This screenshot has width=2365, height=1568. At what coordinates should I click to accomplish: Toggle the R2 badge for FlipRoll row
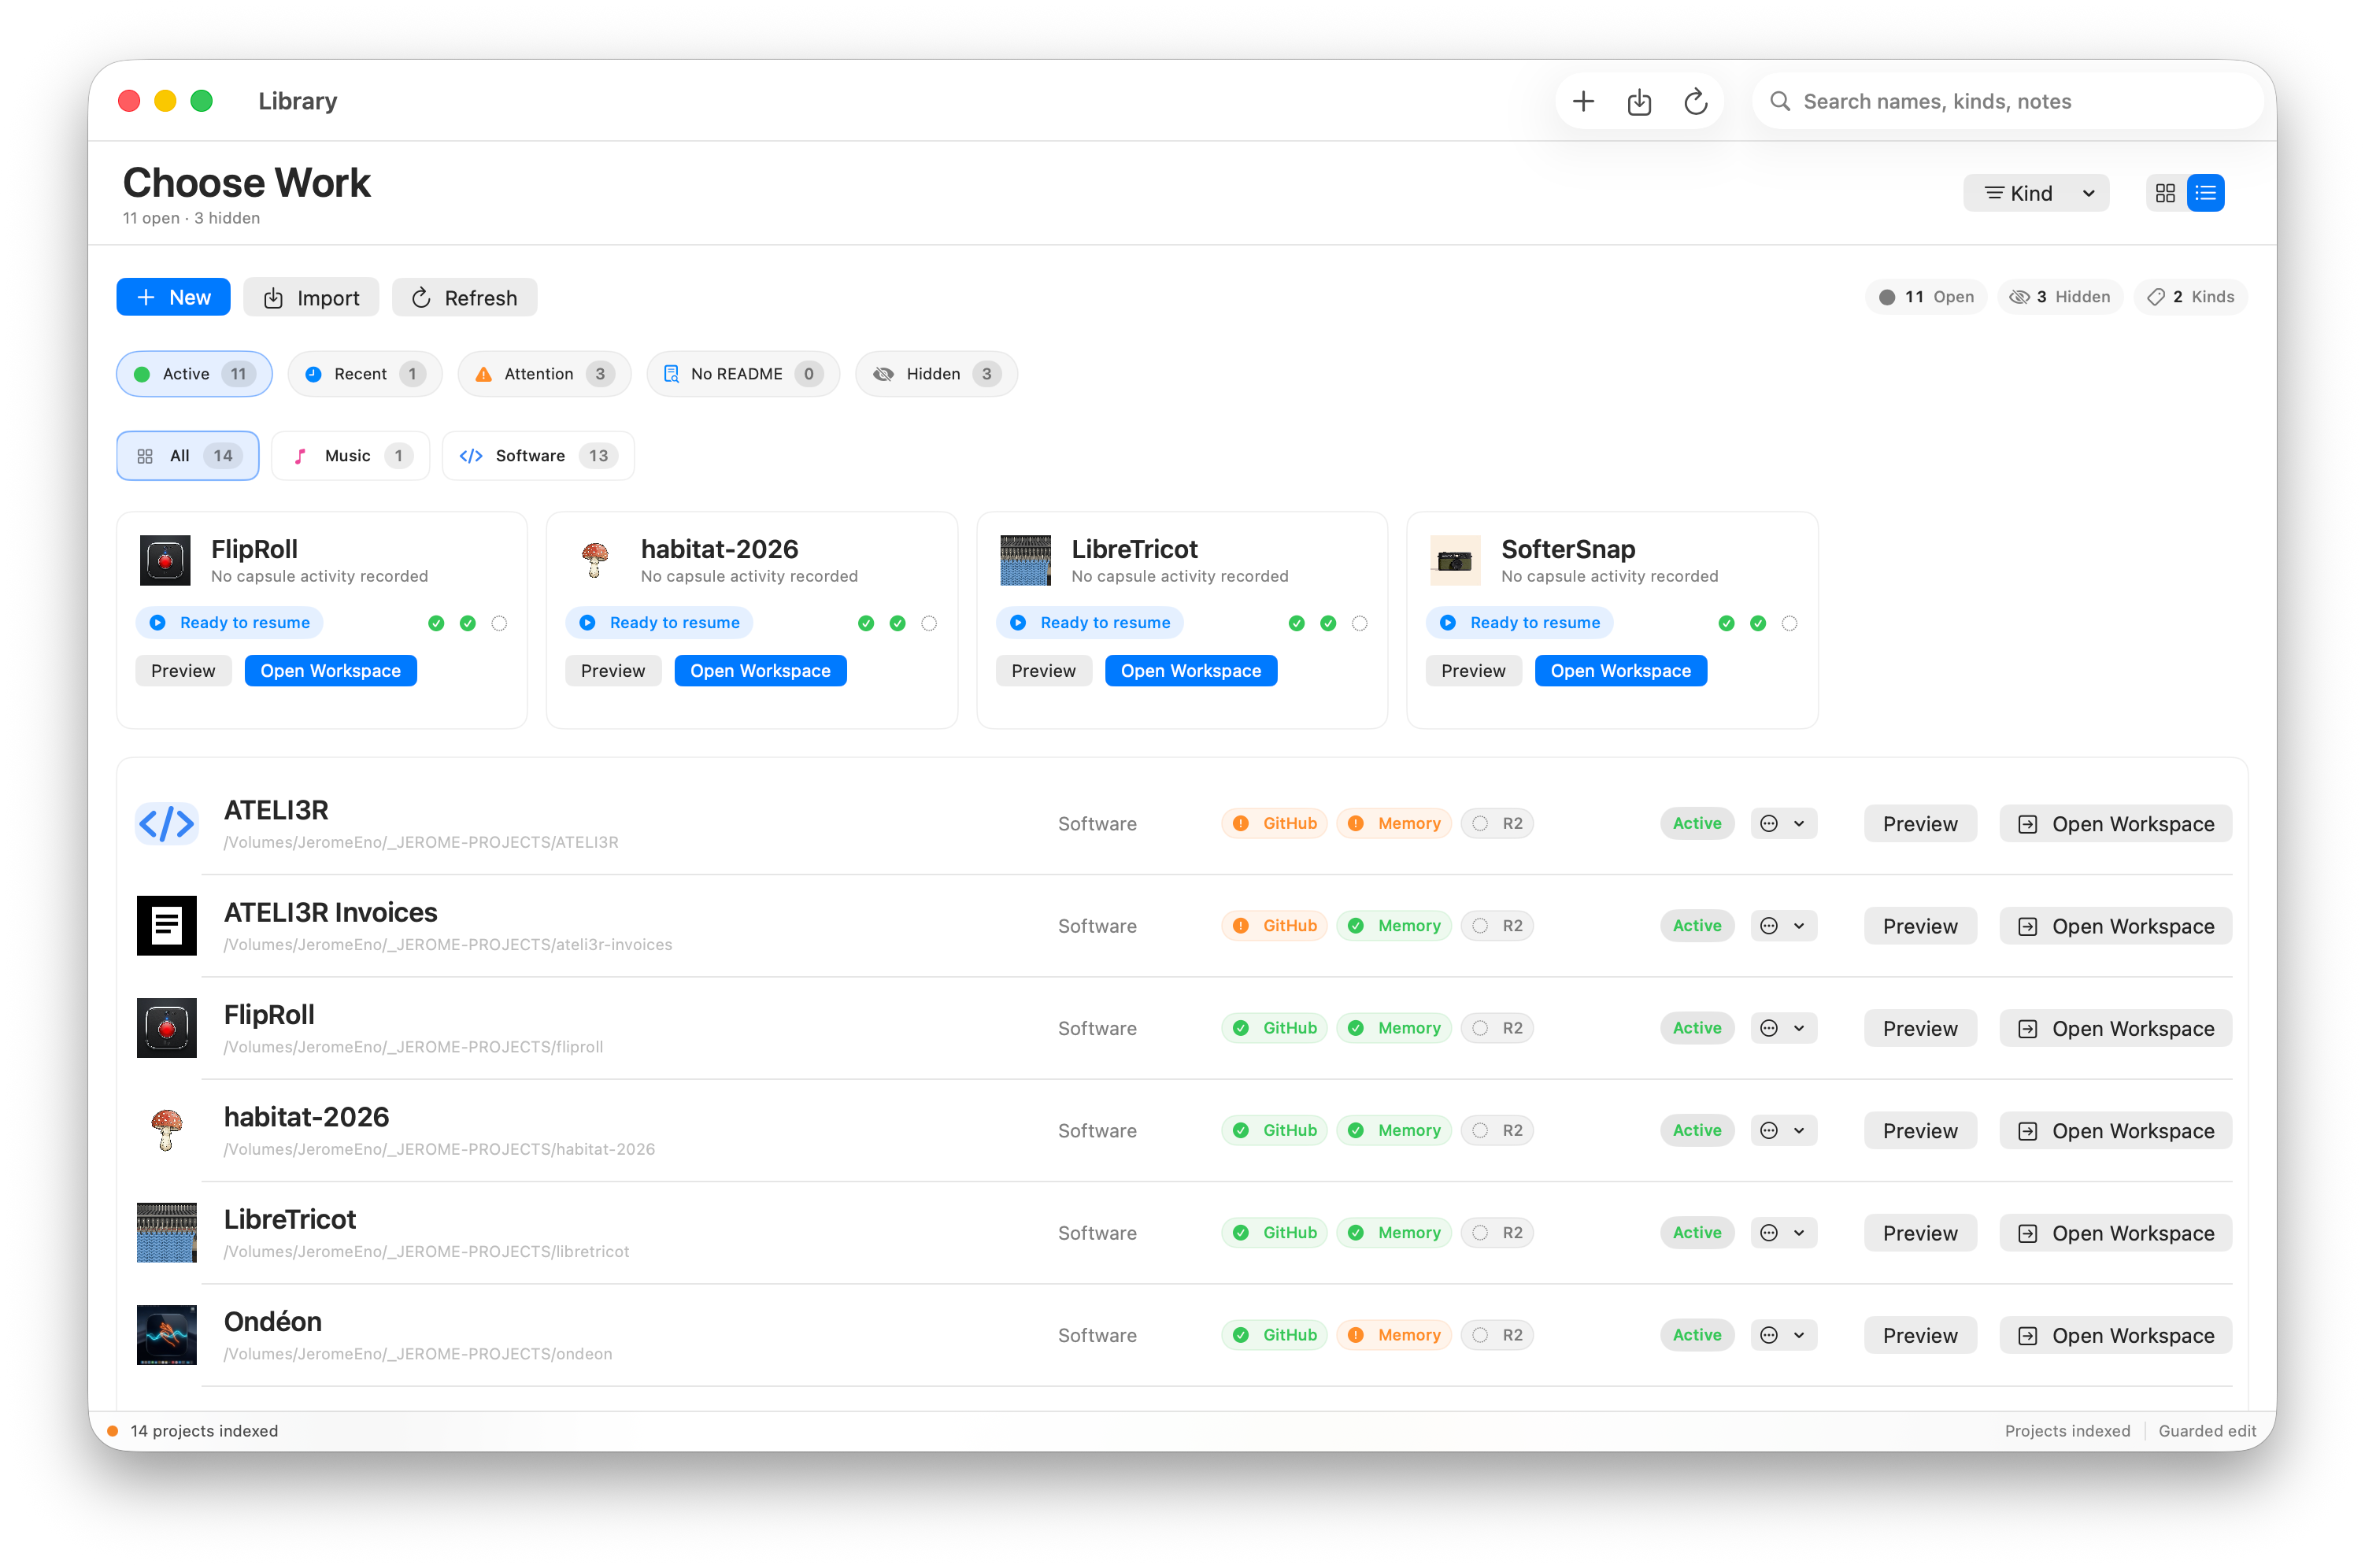click(x=1497, y=1028)
